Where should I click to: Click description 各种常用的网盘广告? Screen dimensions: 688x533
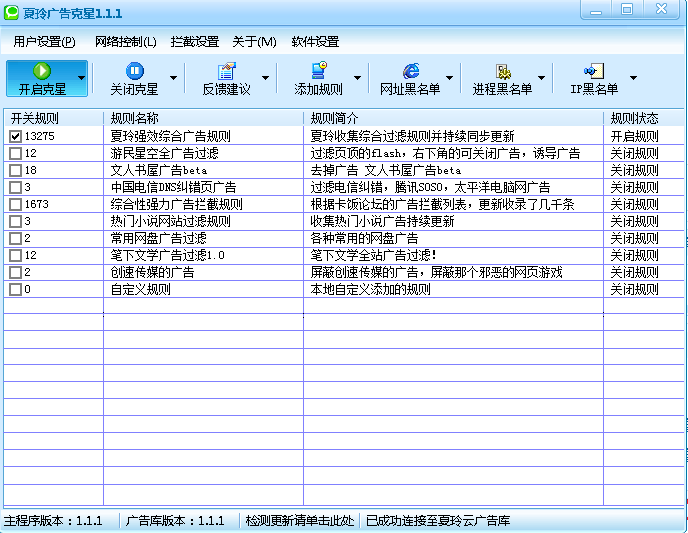click(364, 239)
